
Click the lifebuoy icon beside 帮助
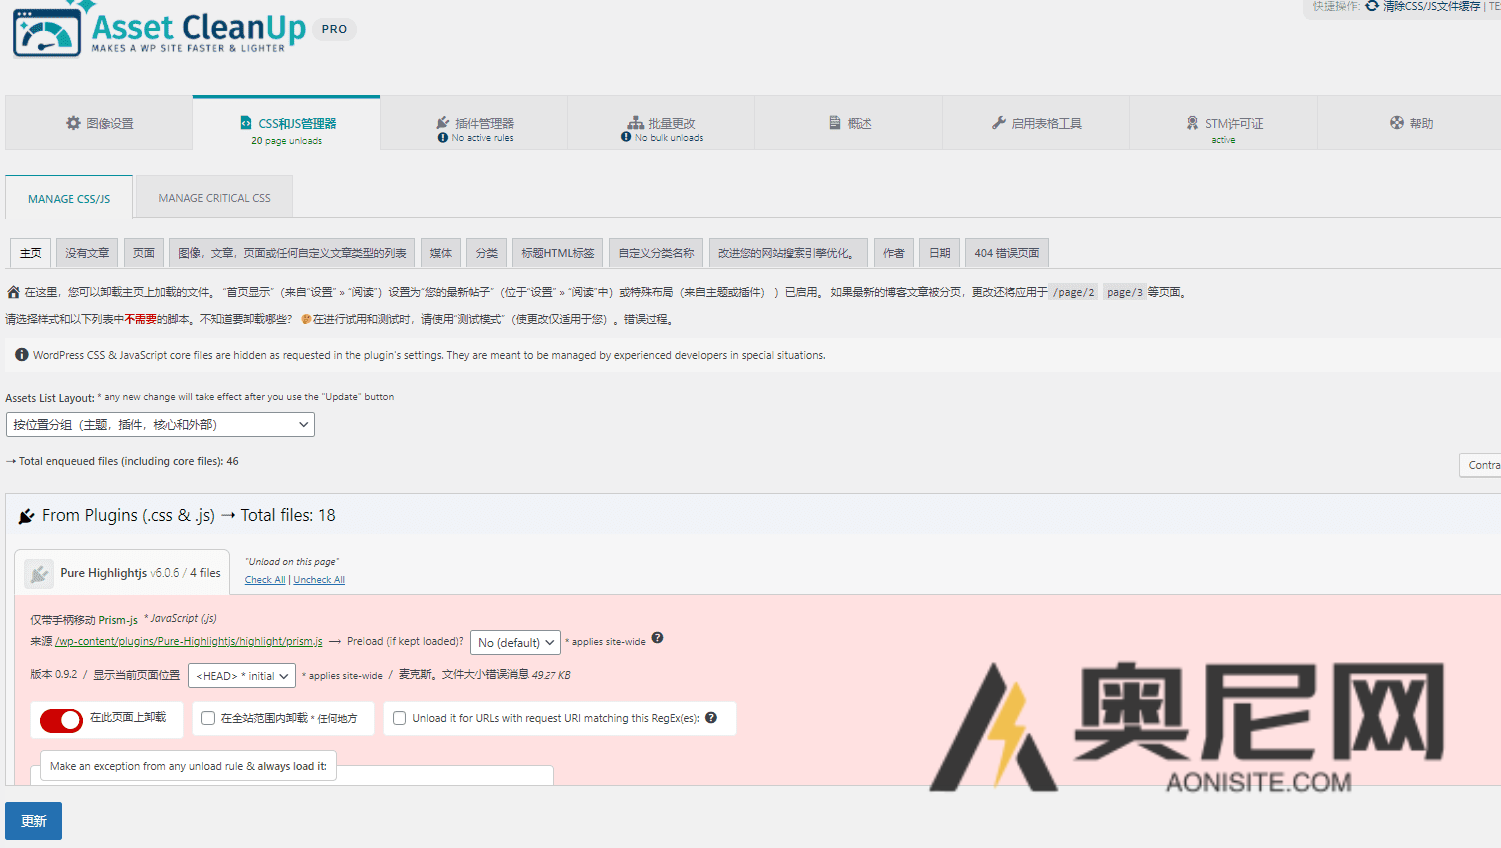(1397, 123)
